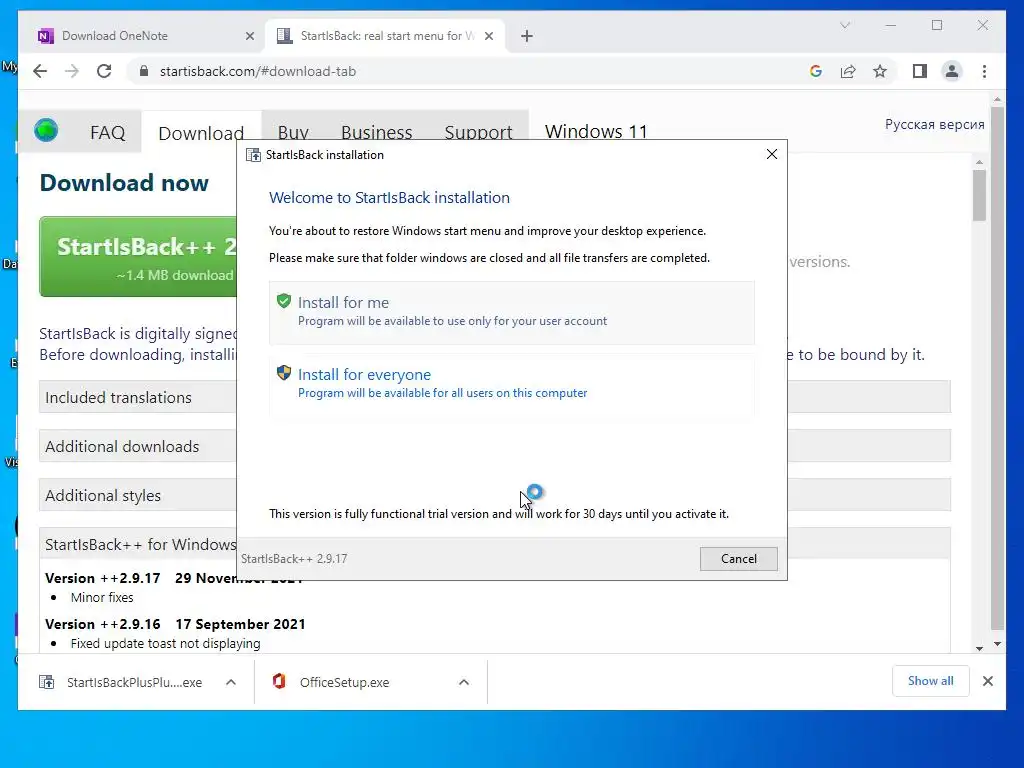1024x768 pixels.
Task: Bookmark this page with the star icon
Action: (880, 71)
